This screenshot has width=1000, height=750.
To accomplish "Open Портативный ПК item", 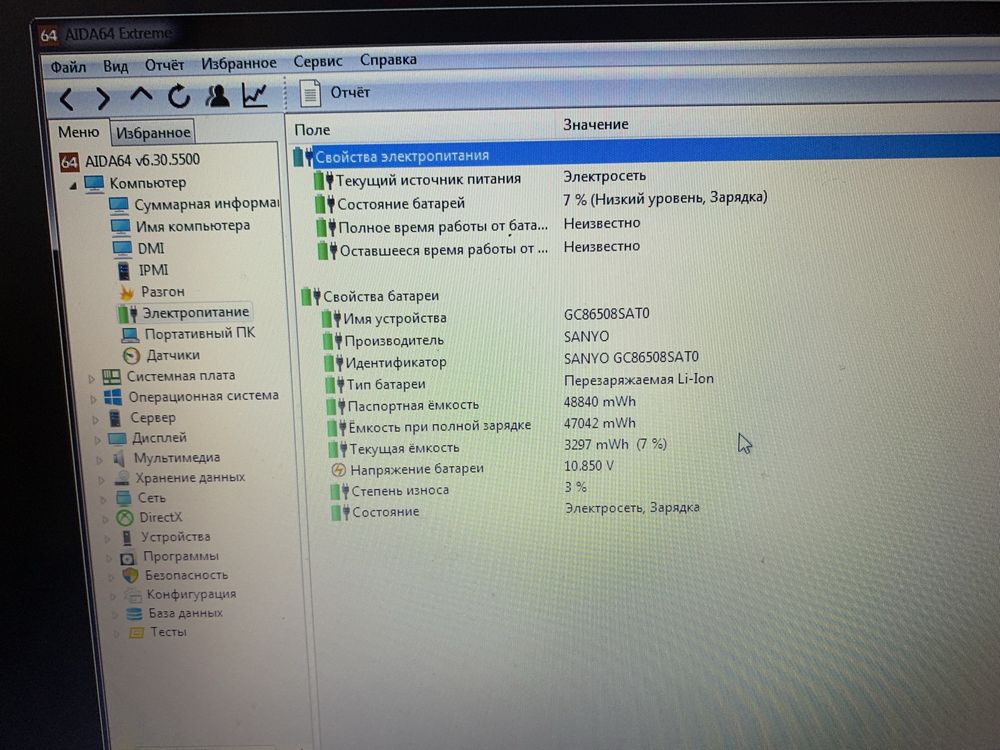I will pos(200,334).
